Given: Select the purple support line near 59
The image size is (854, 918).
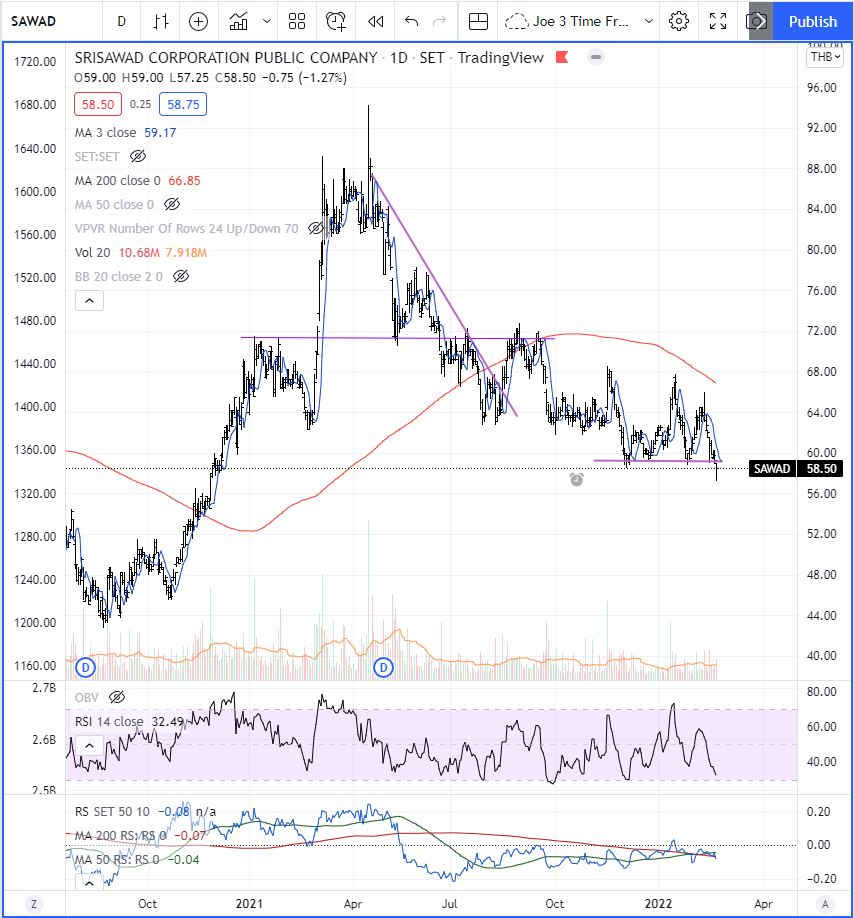Looking at the screenshot, I should (658, 461).
